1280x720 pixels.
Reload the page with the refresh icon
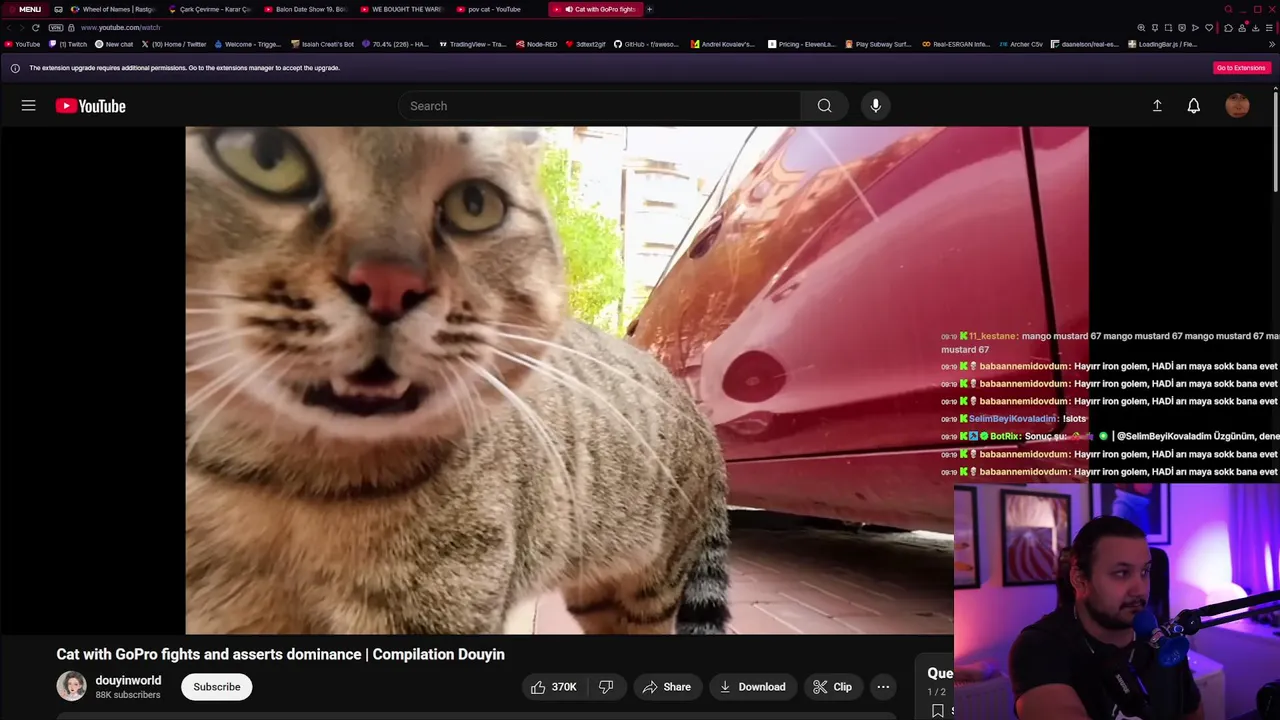(x=35, y=28)
